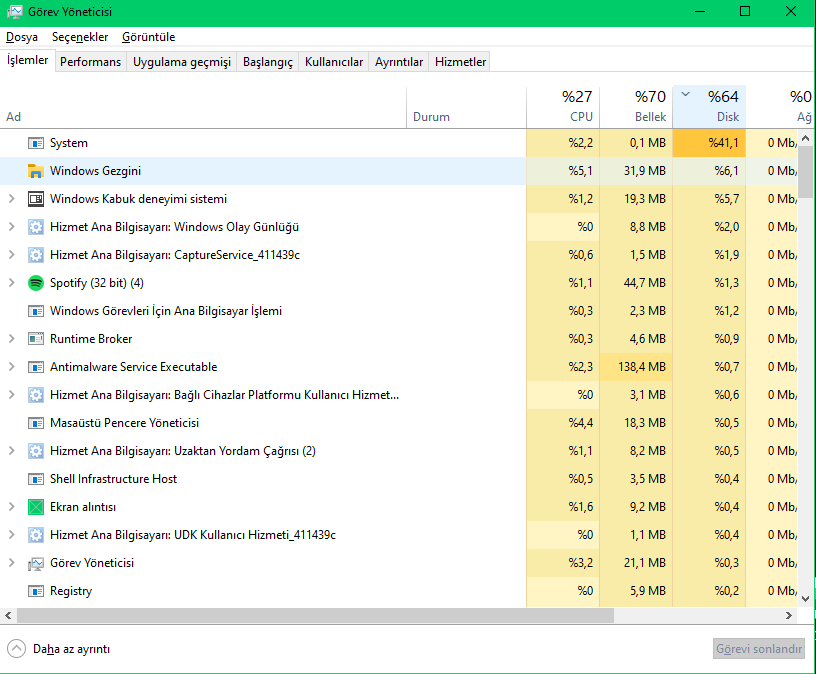Click the vertical scrollbar thumb
Viewport: 816px width, 674px height.
[x=806, y=172]
